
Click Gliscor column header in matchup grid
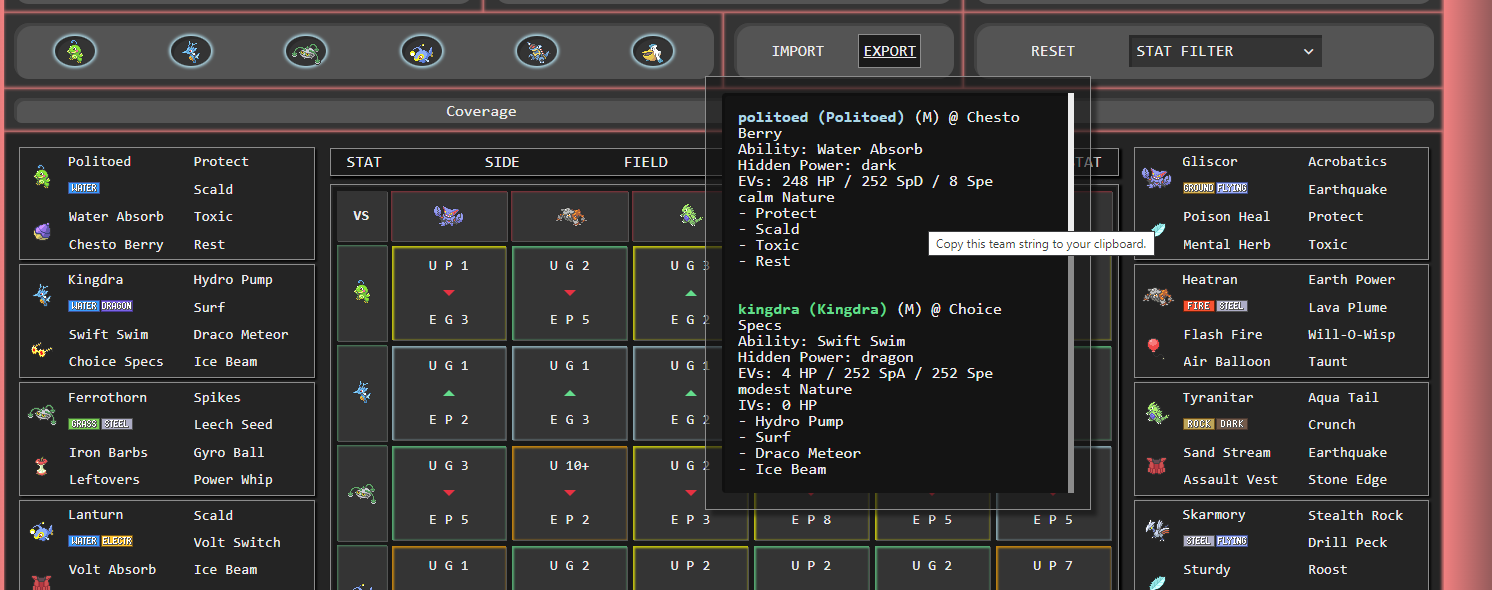449,216
